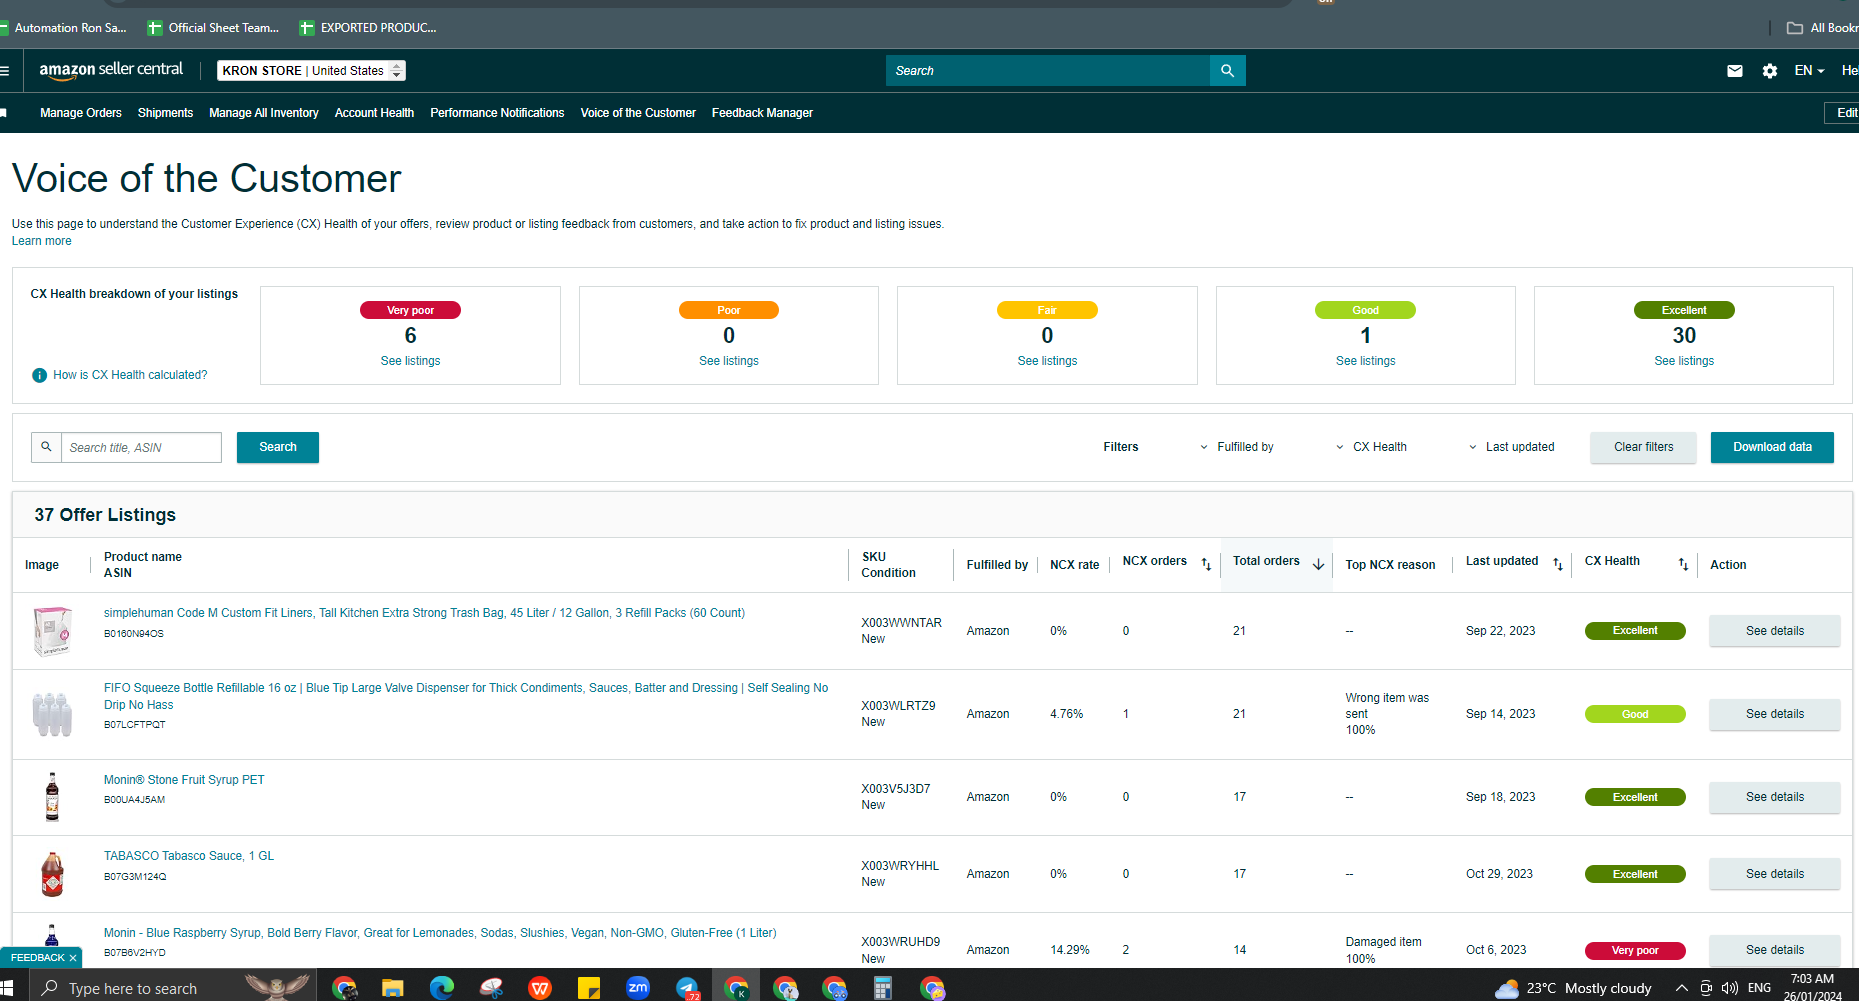Screen dimensions: 1859x1001
Task: Click the bookmark flag icon left of Manage Orders
Action: point(4,113)
